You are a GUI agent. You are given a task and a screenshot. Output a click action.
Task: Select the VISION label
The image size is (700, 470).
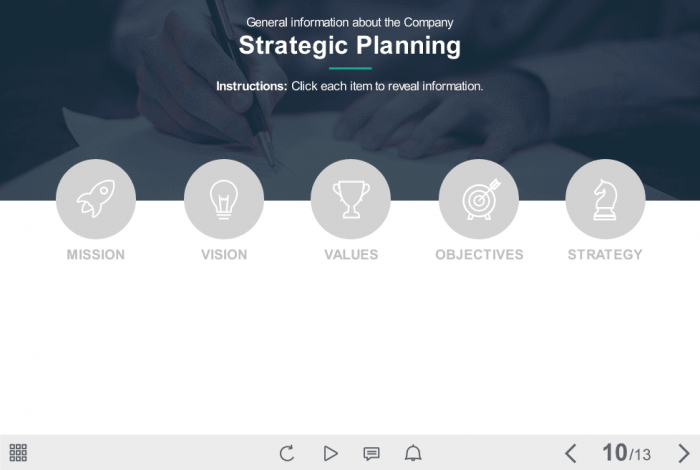224,255
